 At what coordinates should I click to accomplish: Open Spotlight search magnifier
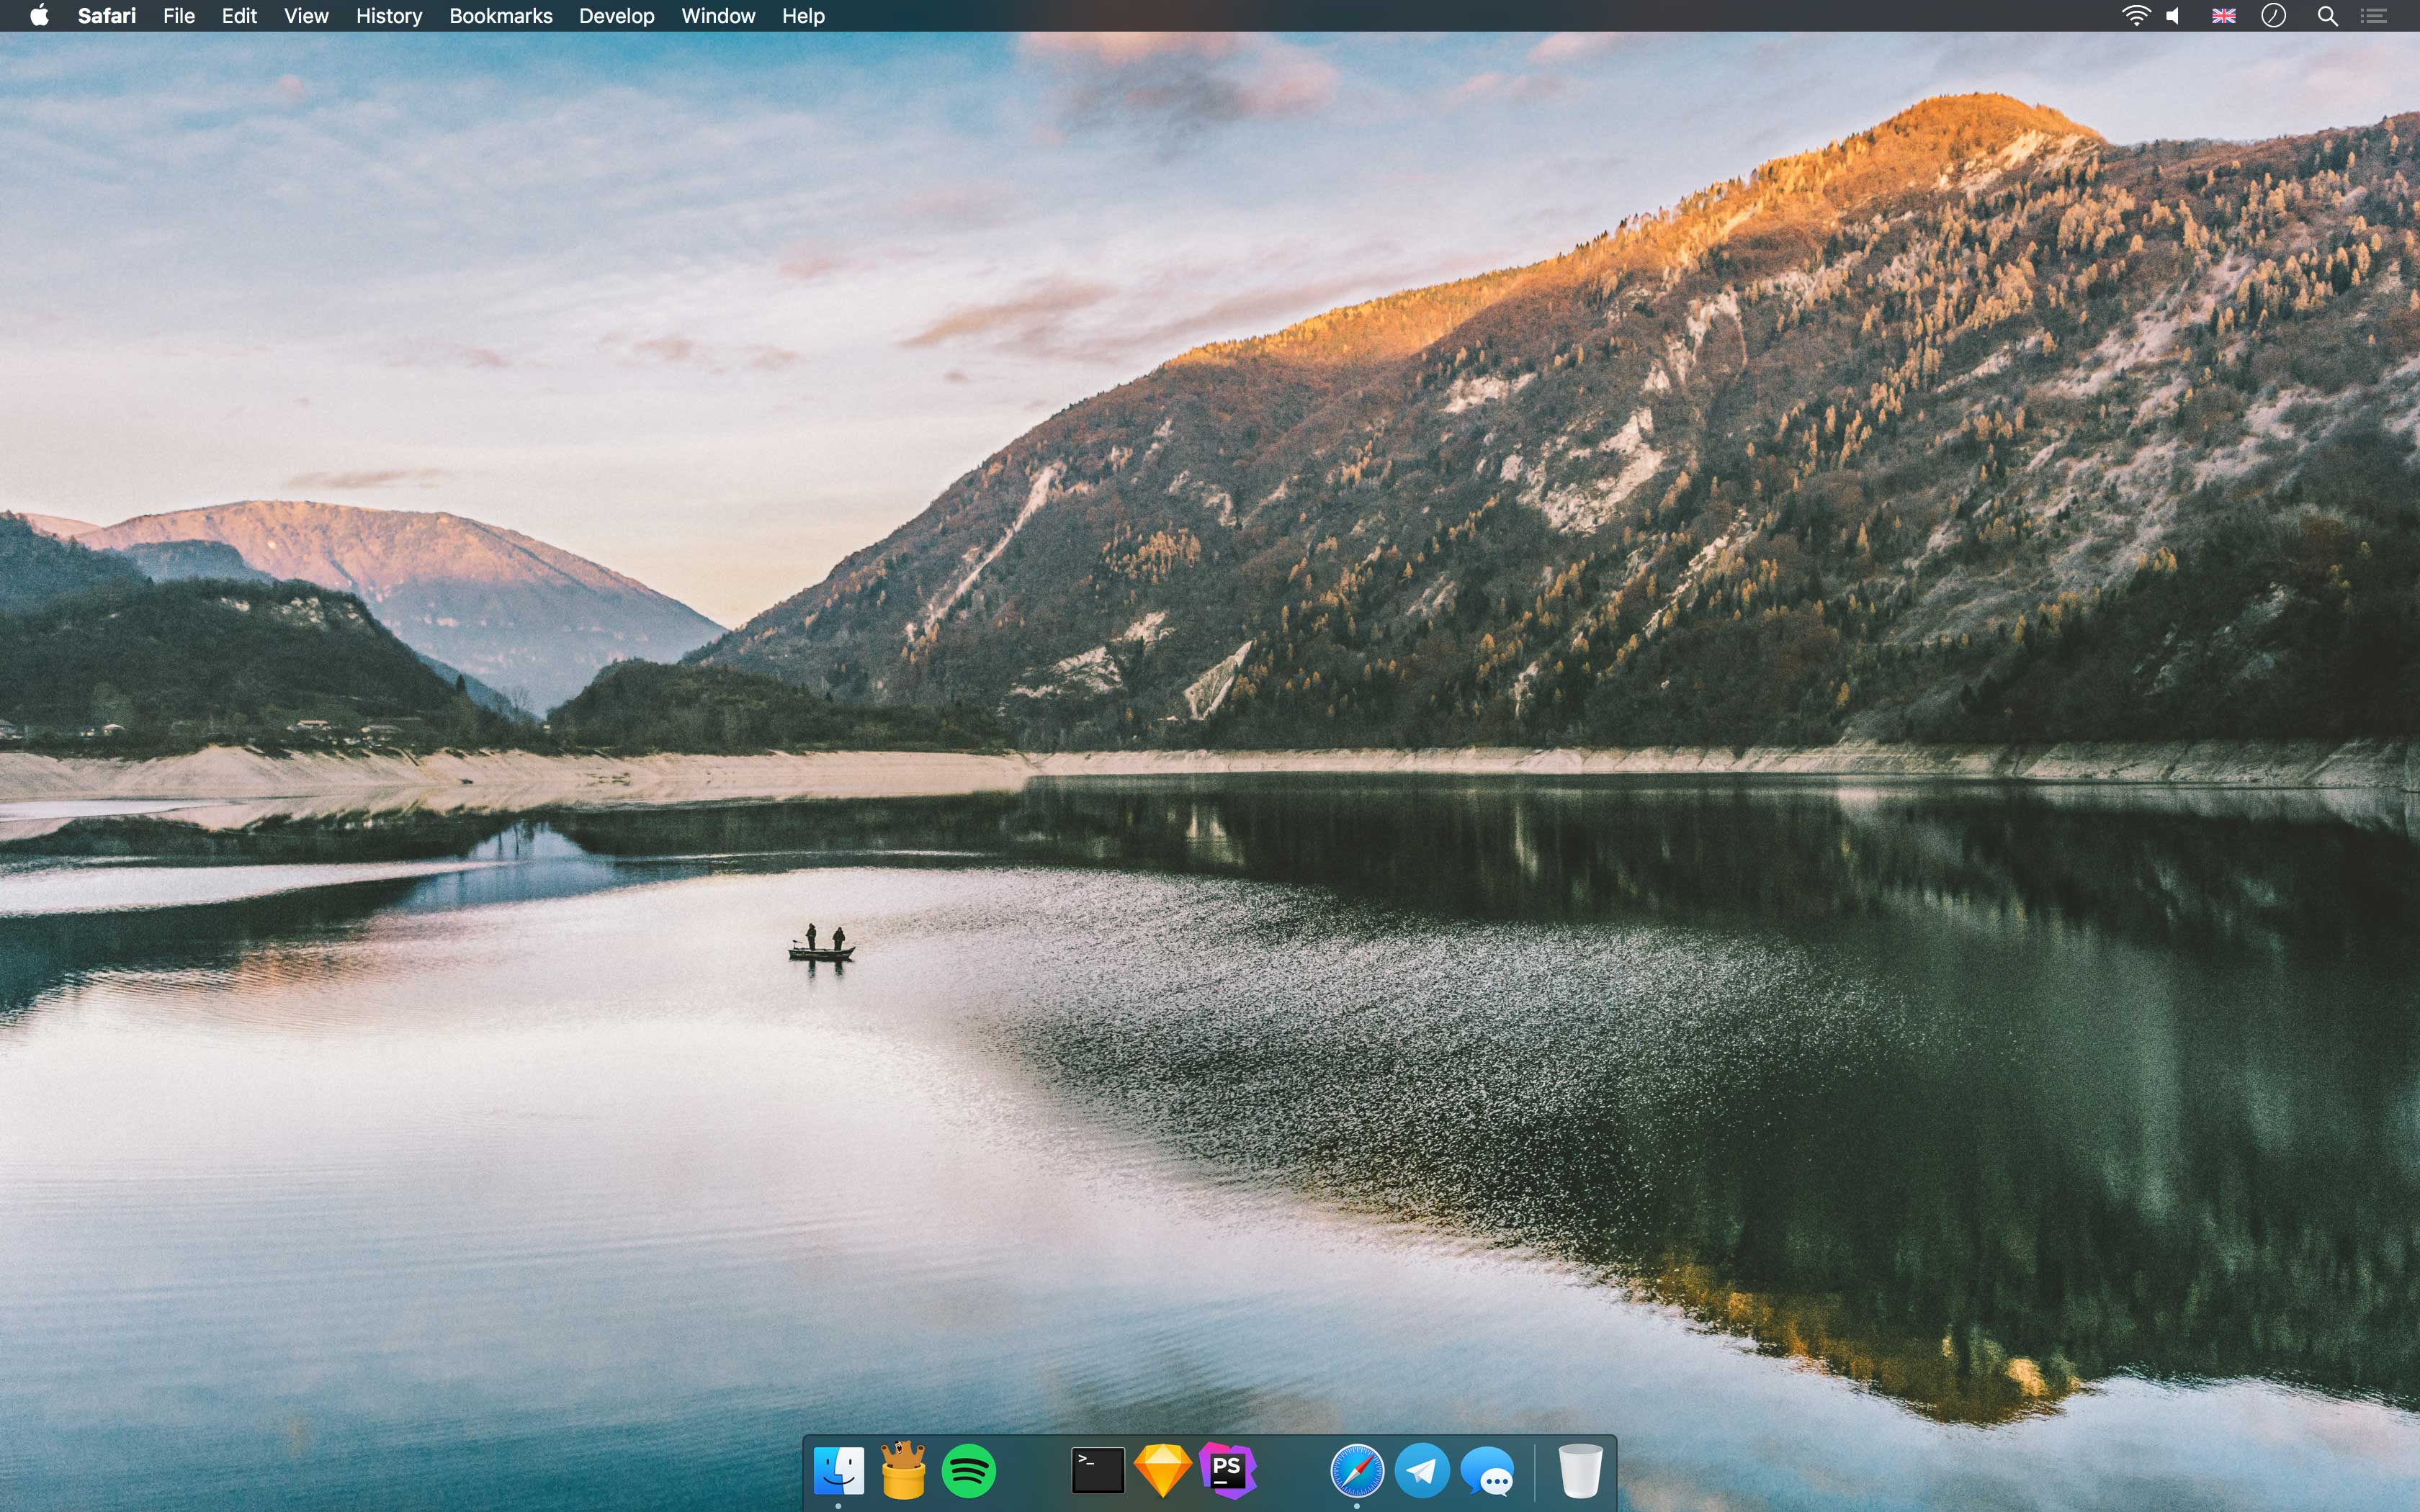tap(2327, 16)
